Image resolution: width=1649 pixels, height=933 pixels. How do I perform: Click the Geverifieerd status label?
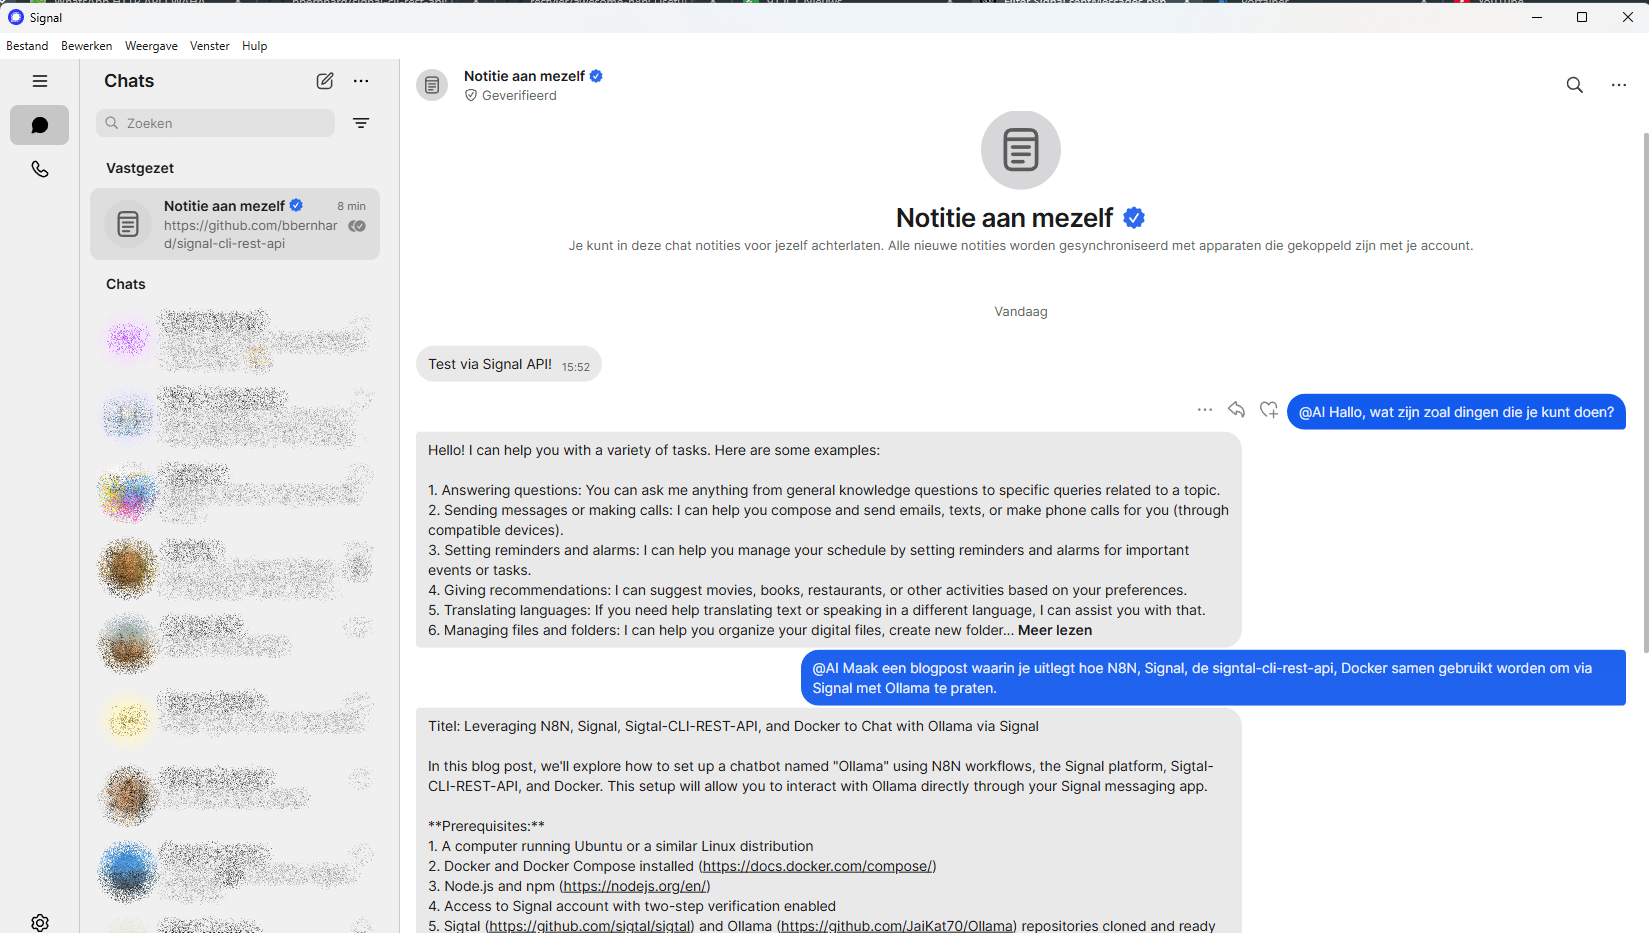click(x=519, y=96)
